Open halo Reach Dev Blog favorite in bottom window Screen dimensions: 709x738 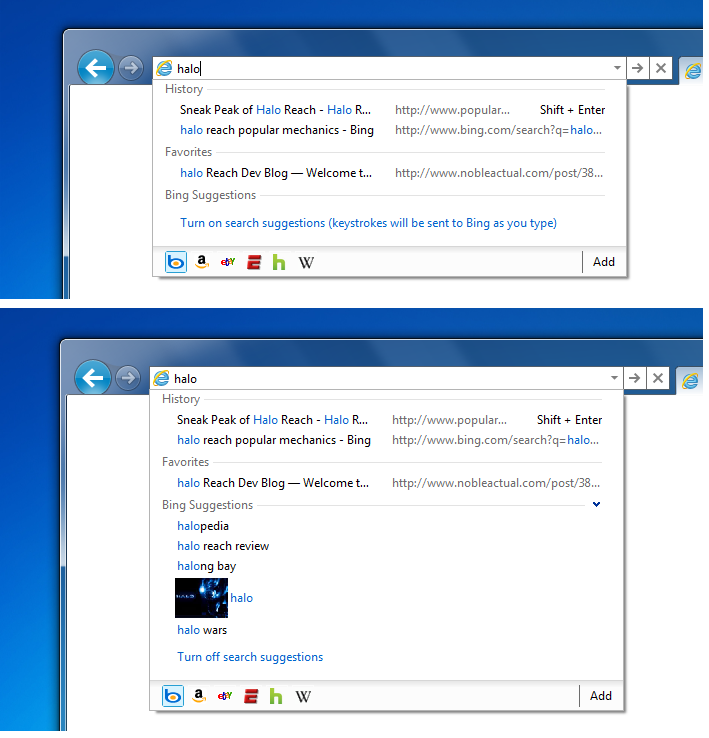click(x=273, y=483)
